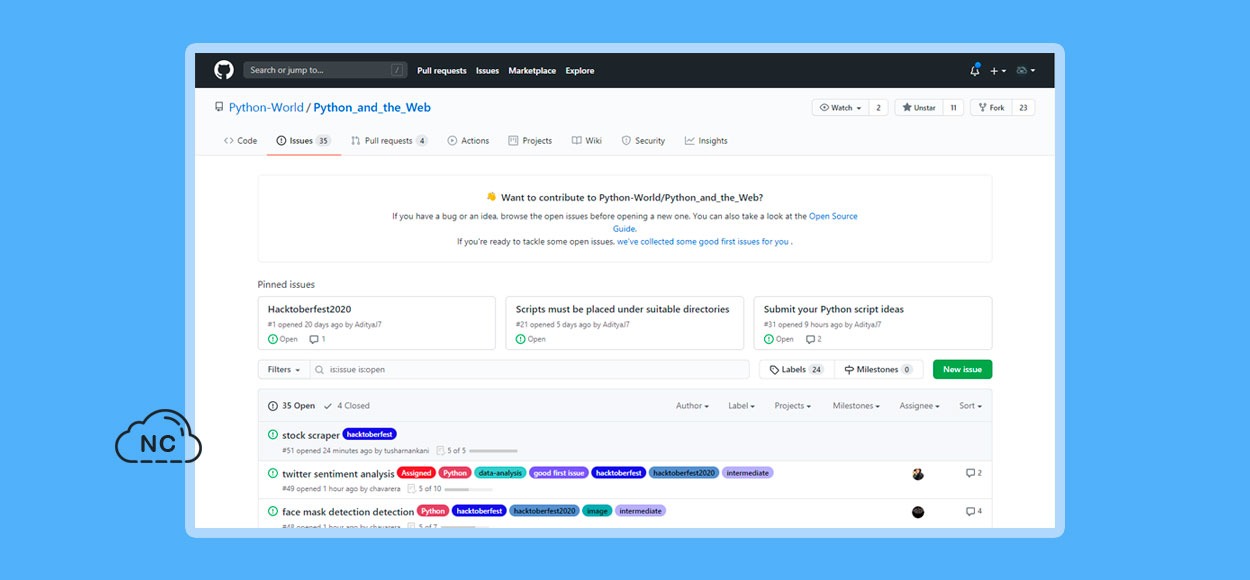View the stargazers count of 11
The height and width of the screenshot is (580, 1250).
pyautogui.click(x=953, y=108)
